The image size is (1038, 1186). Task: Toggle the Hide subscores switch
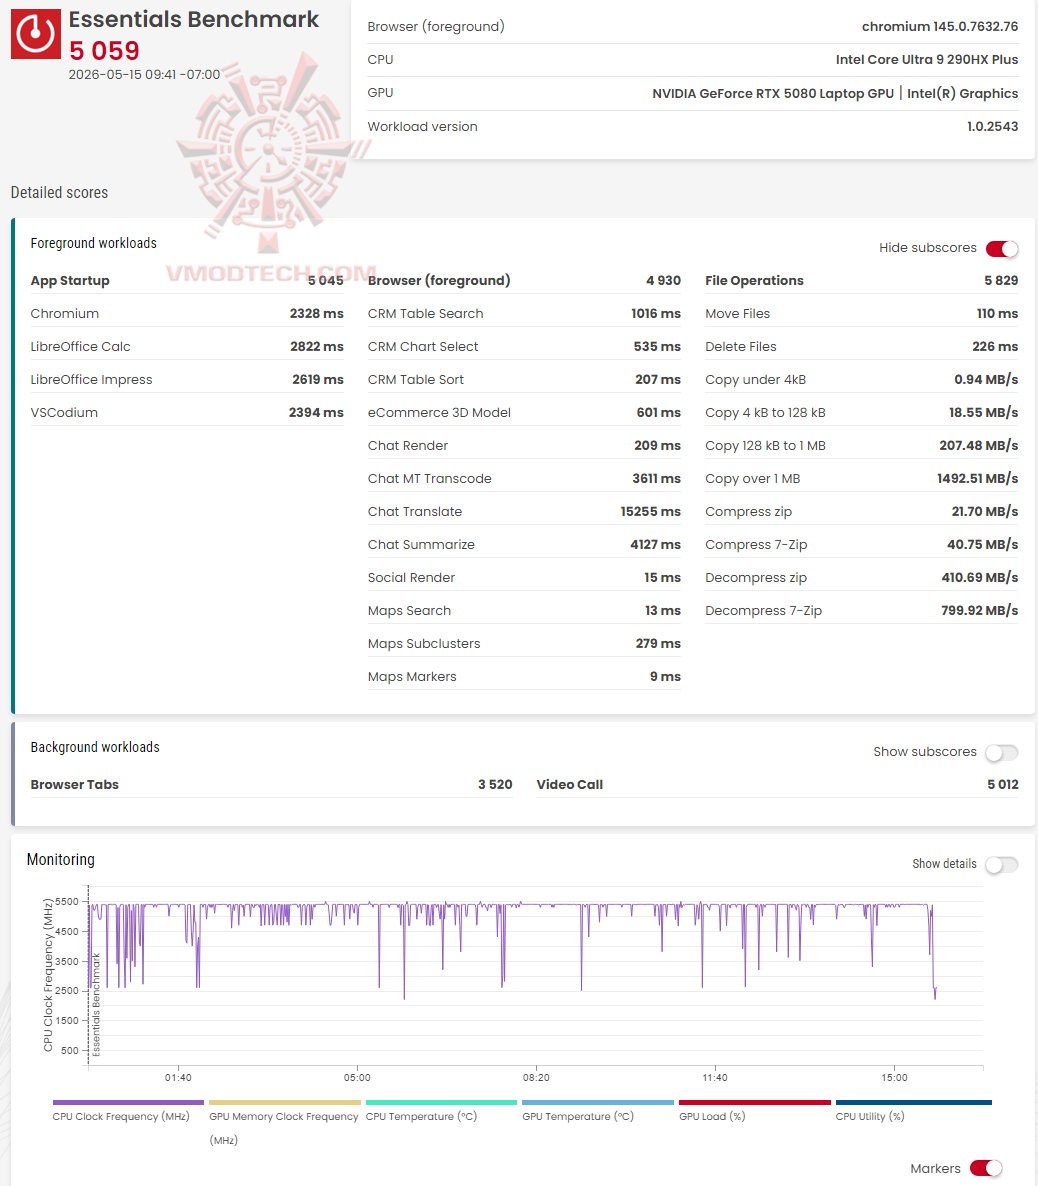pyautogui.click(x=1002, y=248)
